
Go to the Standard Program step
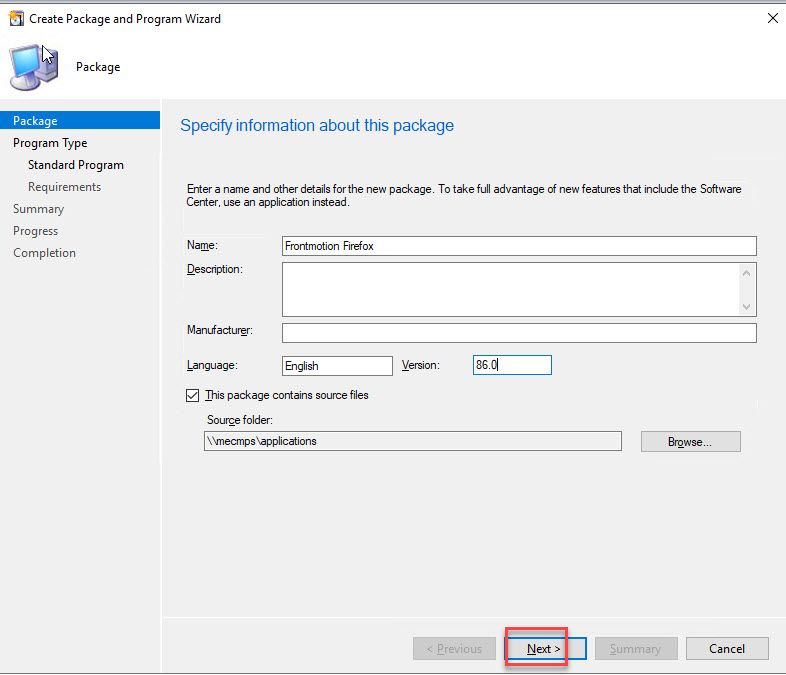(76, 165)
